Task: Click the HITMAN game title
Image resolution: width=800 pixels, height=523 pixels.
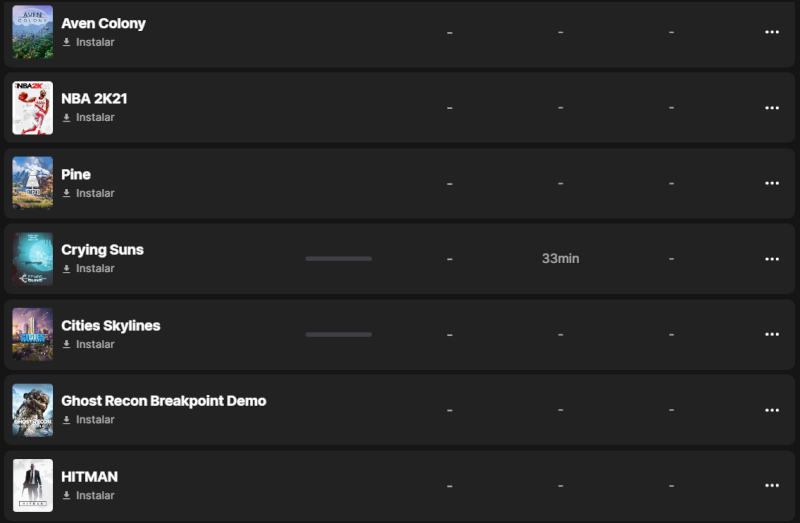Action: tap(89, 477)
